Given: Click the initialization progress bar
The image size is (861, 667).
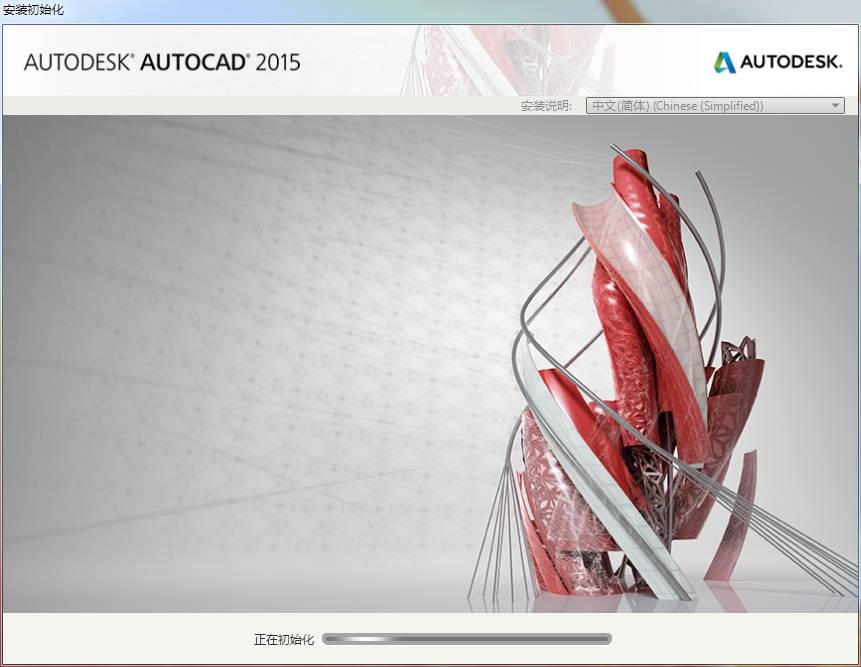Looking at the screenshot, I should tap(470, 637).
